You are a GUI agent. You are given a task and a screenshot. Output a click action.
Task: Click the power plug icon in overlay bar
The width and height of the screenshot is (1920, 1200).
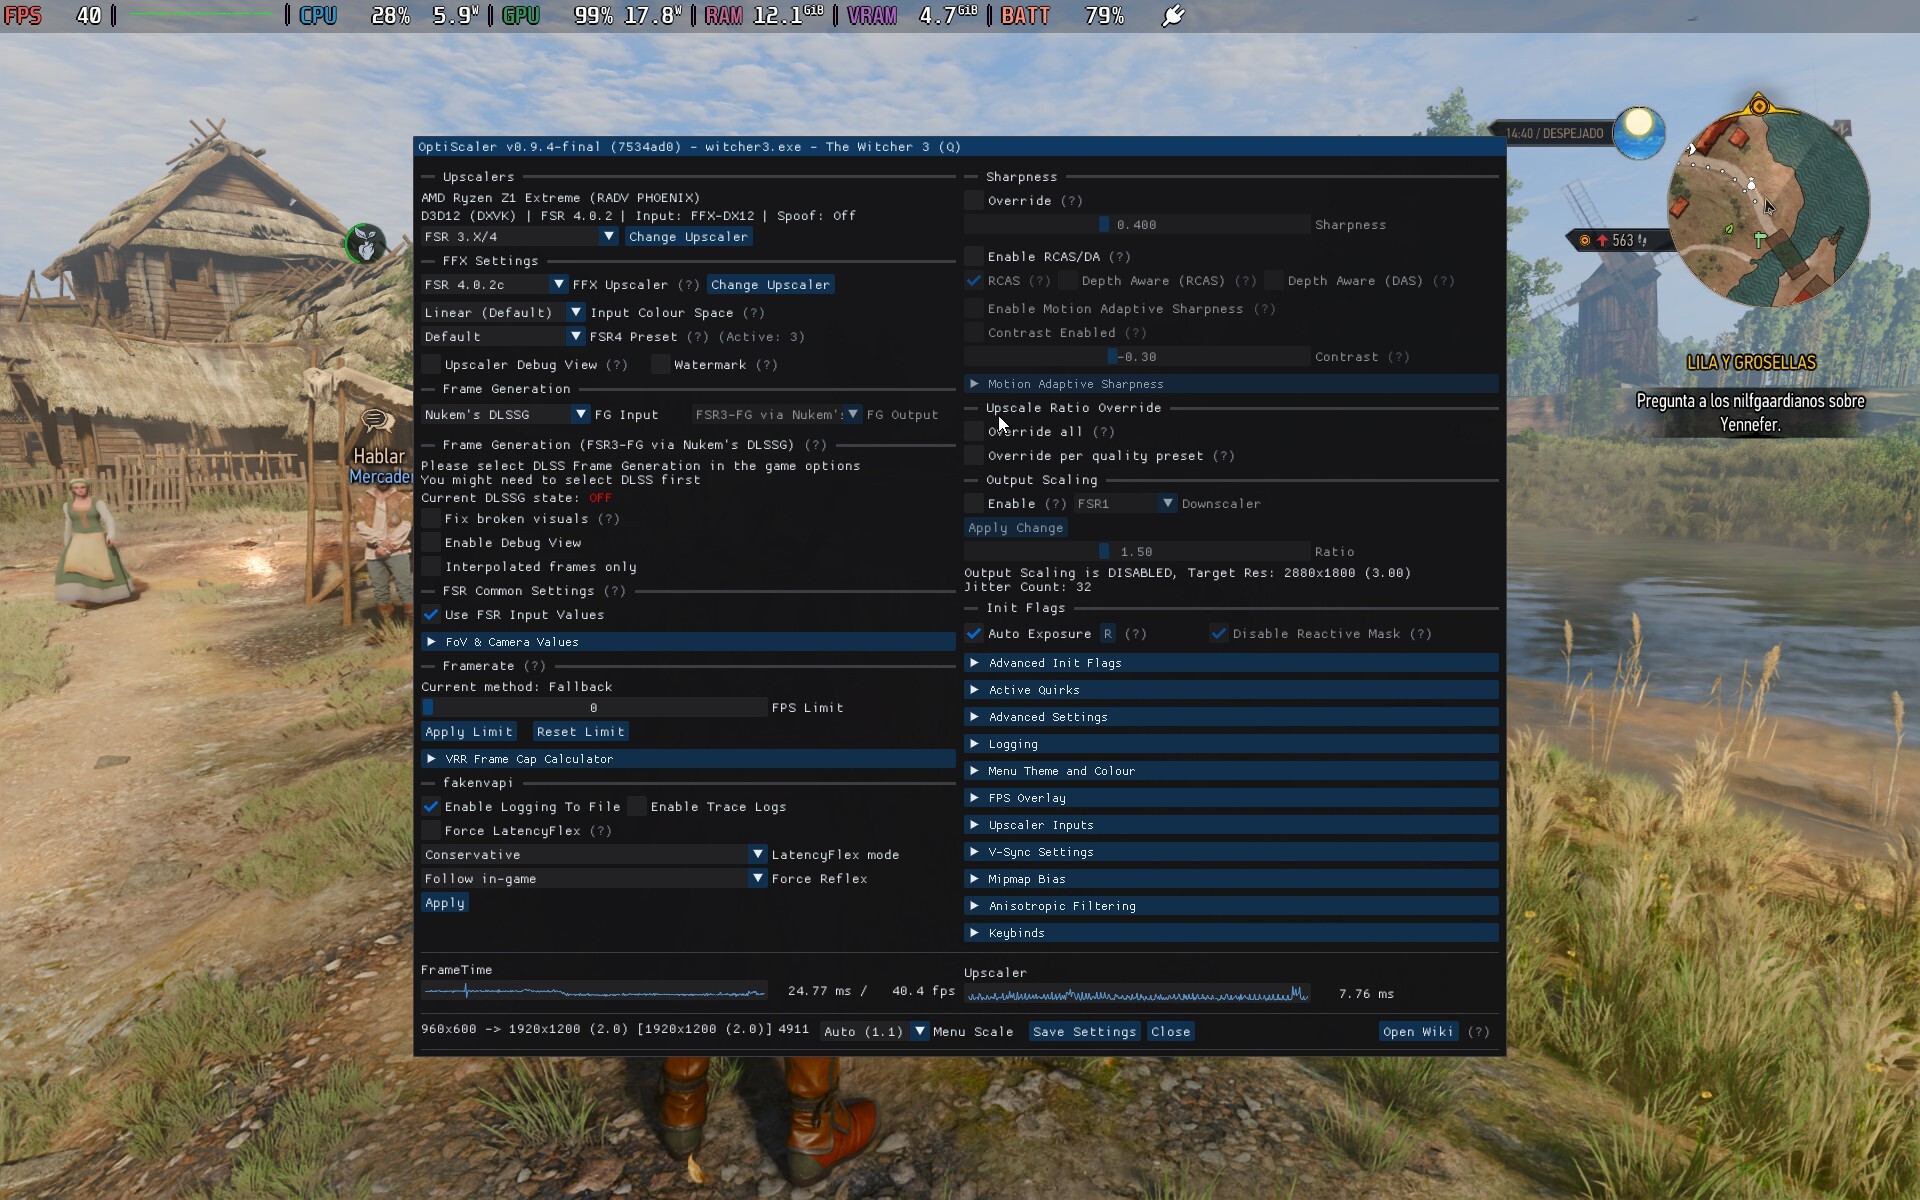(1173, 16)
